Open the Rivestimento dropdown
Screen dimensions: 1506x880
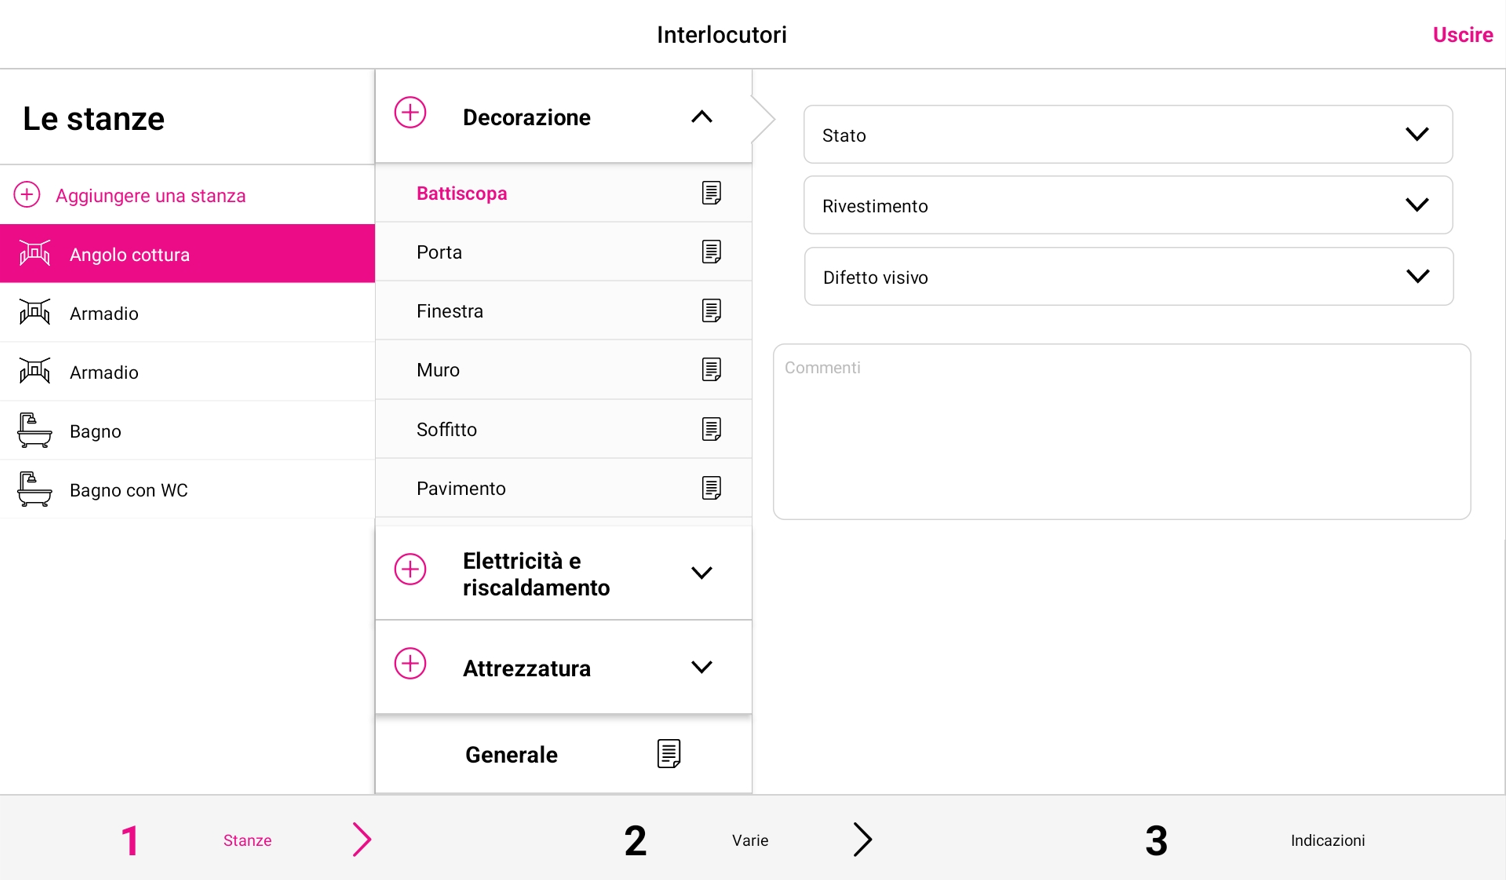[x=1128, y=205]
